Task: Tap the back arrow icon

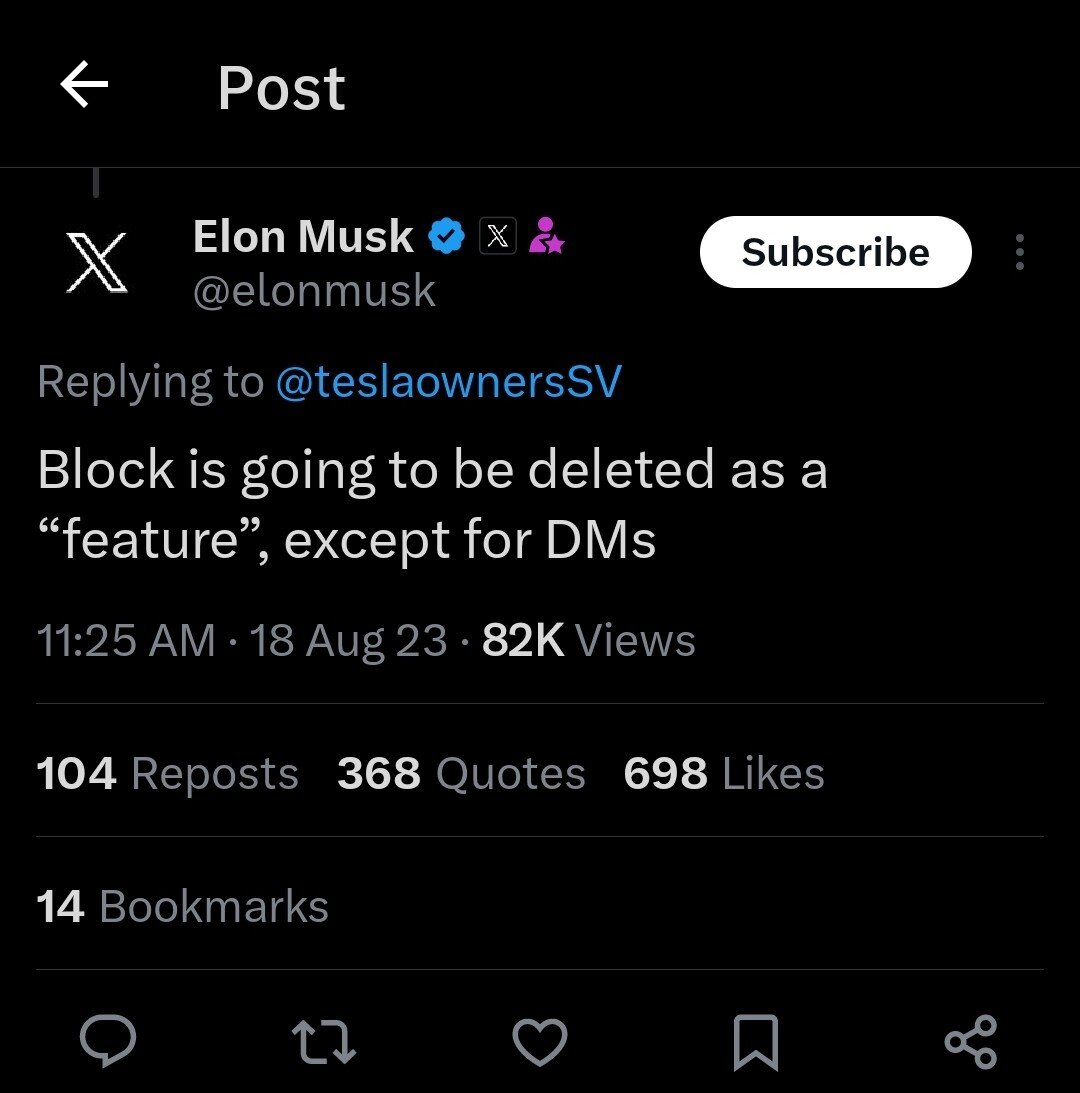Action: tap(84, 87)
